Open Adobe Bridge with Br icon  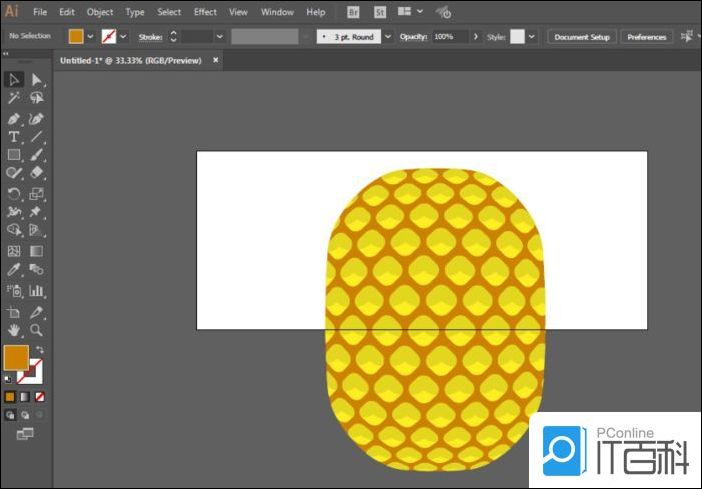(354, 12)
